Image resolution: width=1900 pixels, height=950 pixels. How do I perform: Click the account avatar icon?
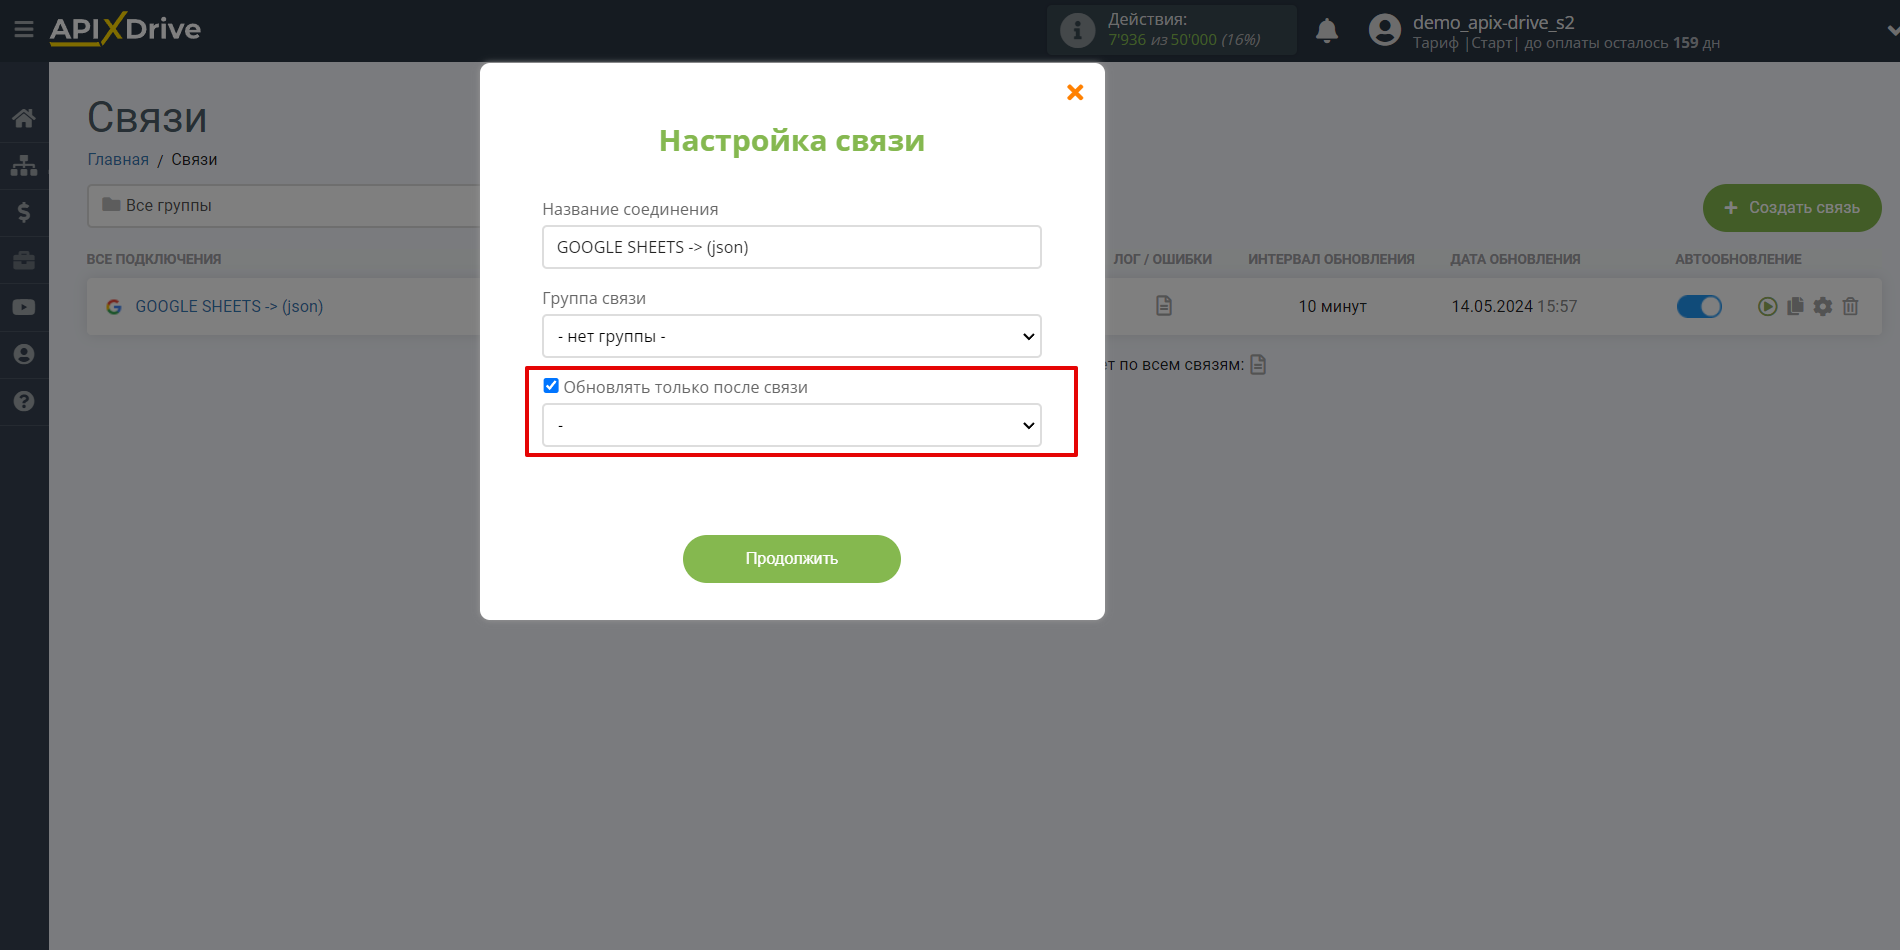pyautogui.click(x=1385, y=30)
